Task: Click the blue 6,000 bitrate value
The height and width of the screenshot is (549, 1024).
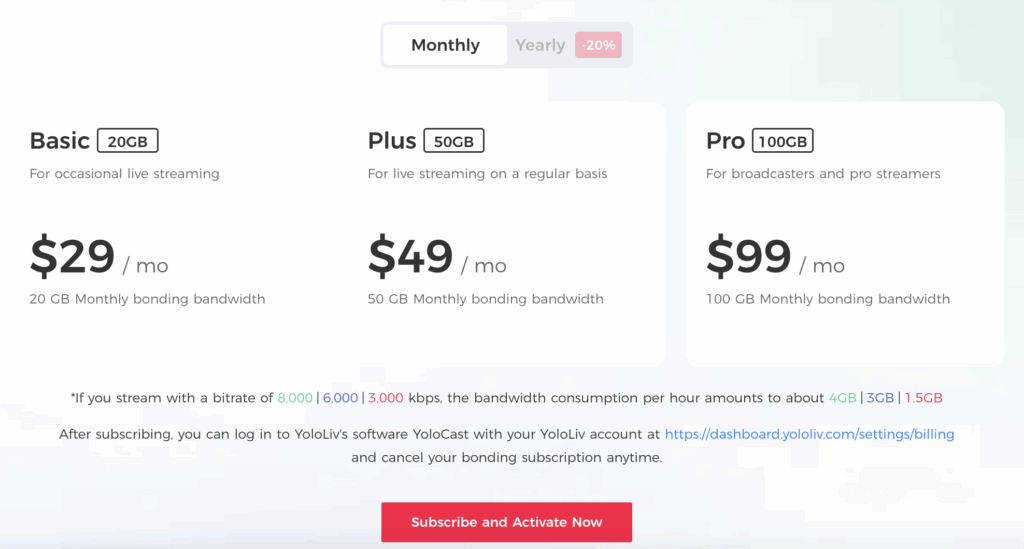Action: [x=340, y=398]
